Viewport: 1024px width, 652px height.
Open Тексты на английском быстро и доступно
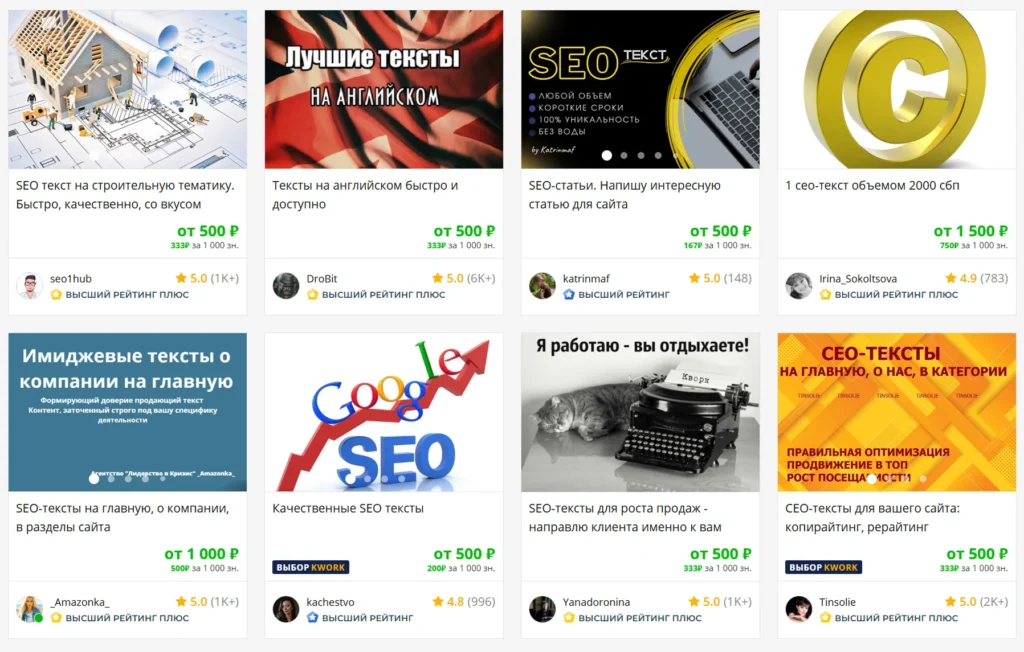365,195
